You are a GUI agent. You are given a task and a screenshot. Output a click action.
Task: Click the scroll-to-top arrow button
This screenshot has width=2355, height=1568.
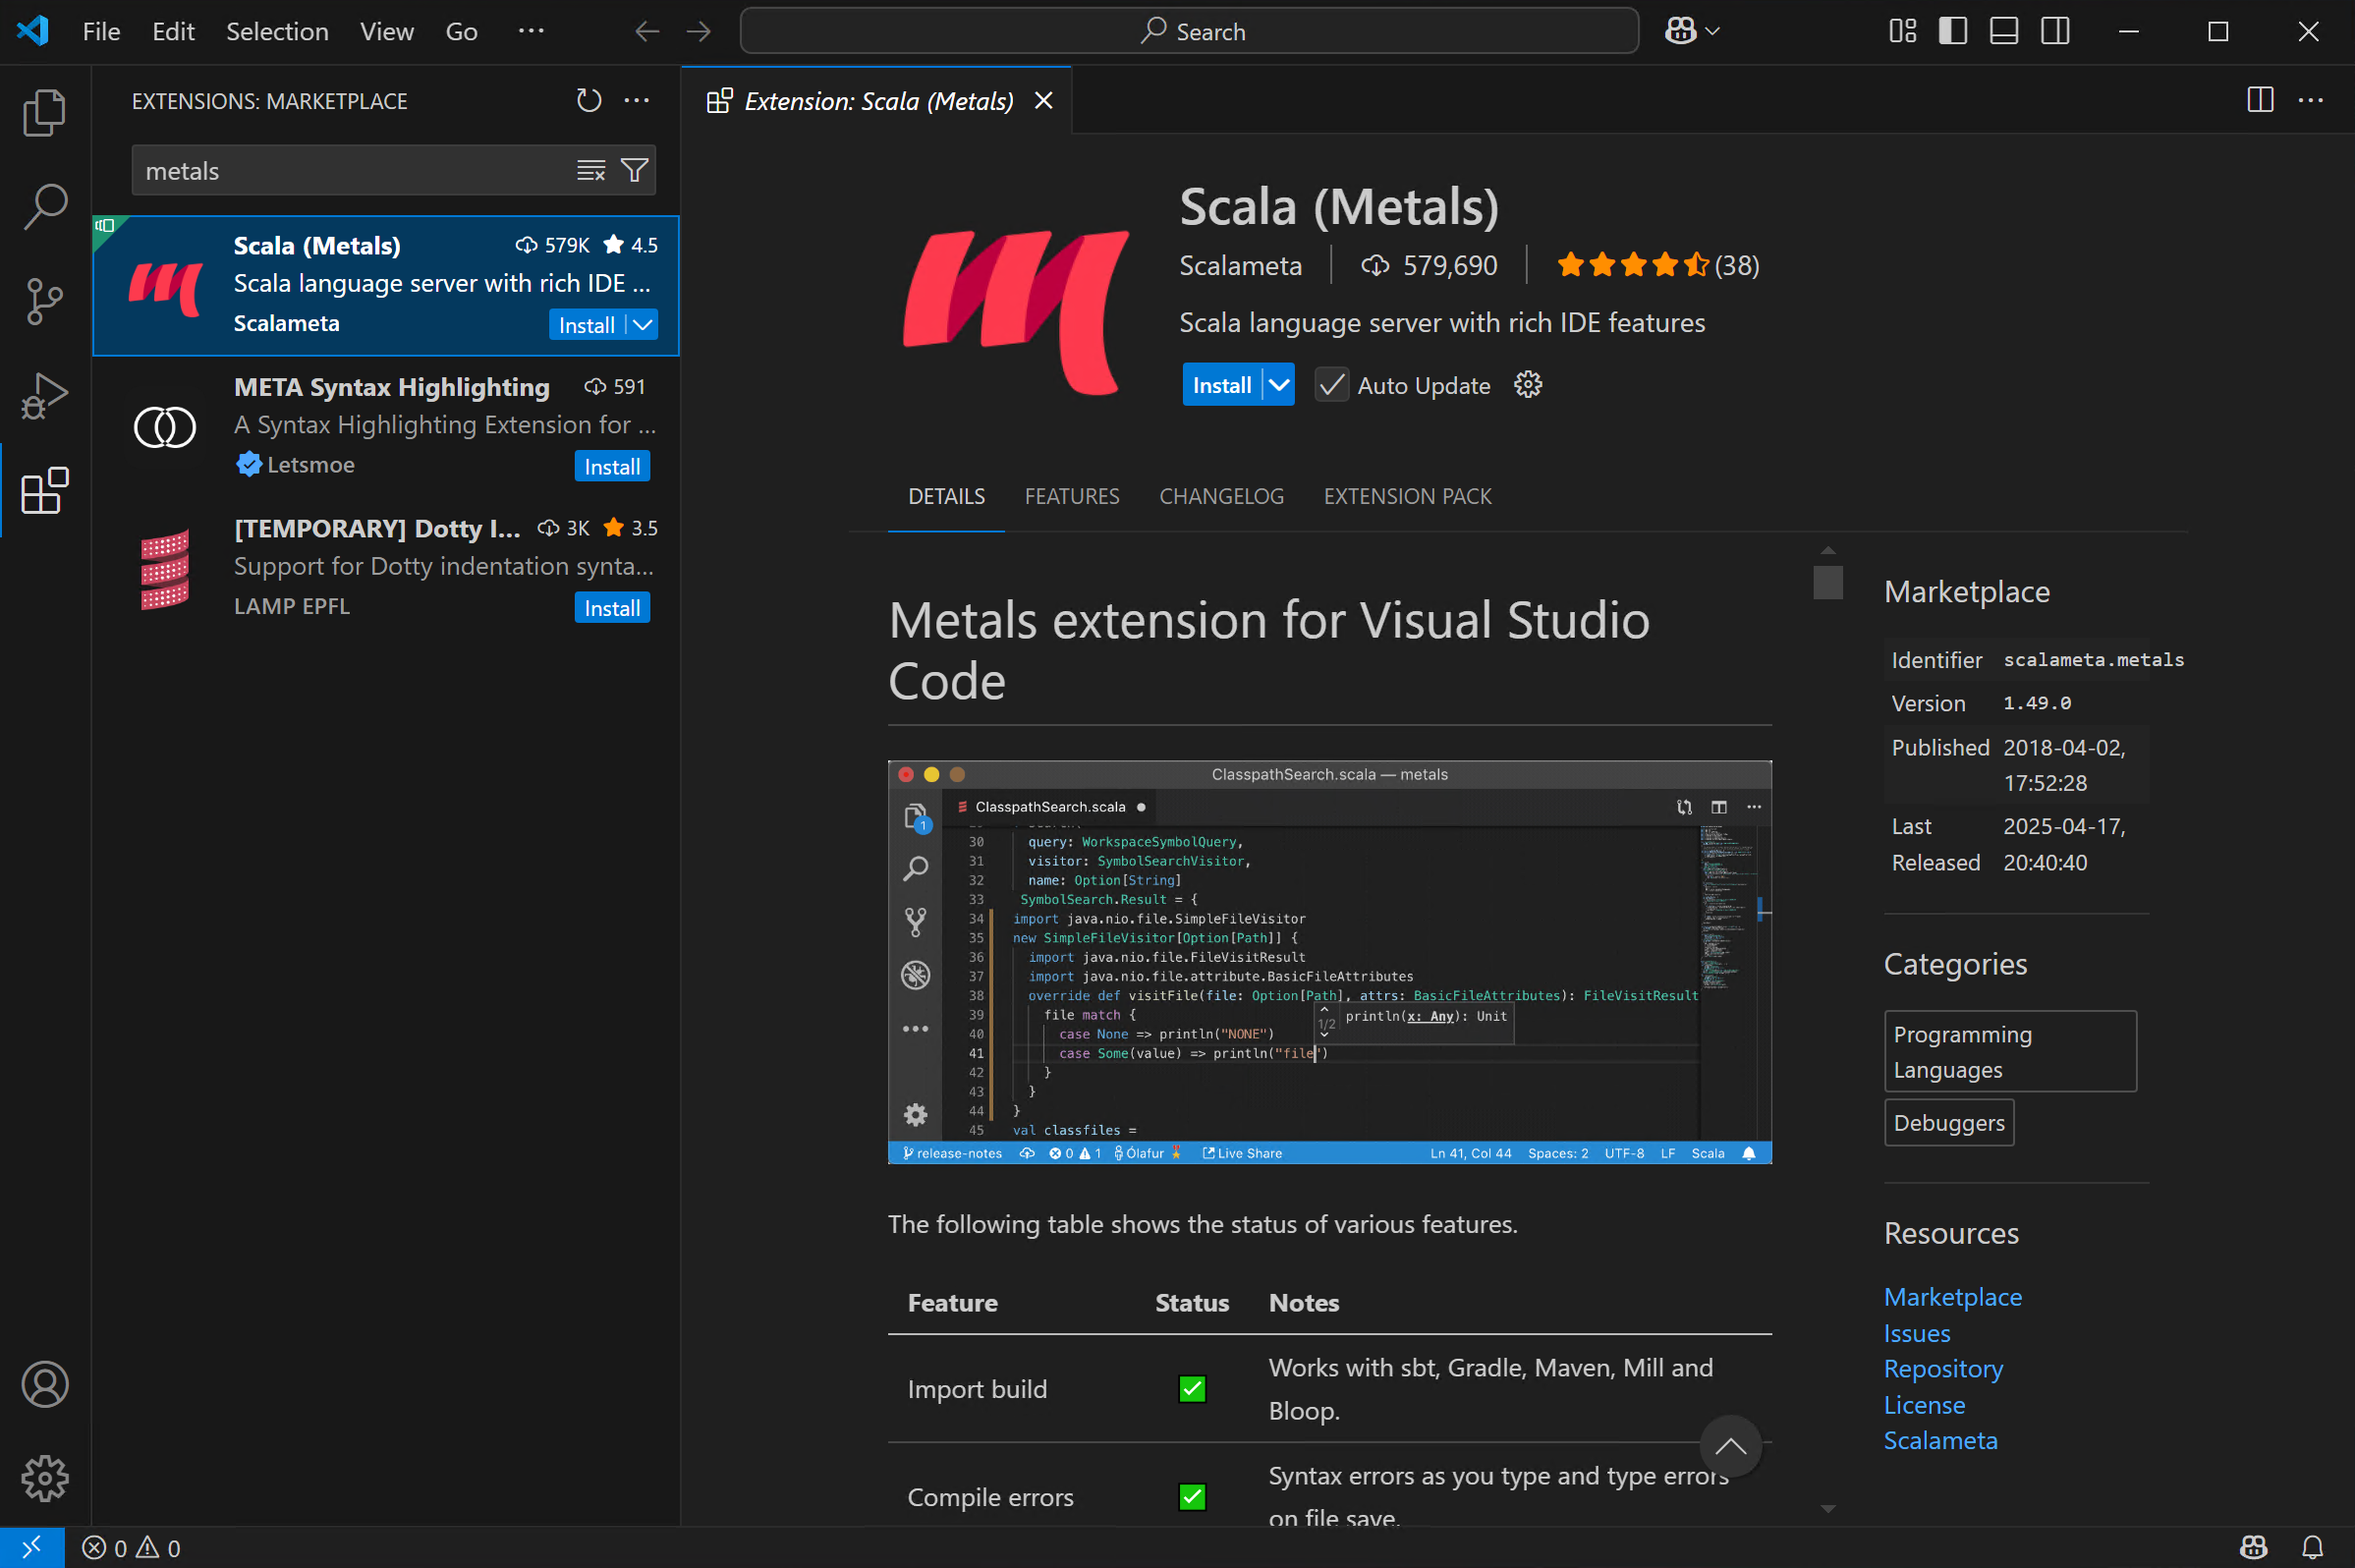[1730, 1446]
